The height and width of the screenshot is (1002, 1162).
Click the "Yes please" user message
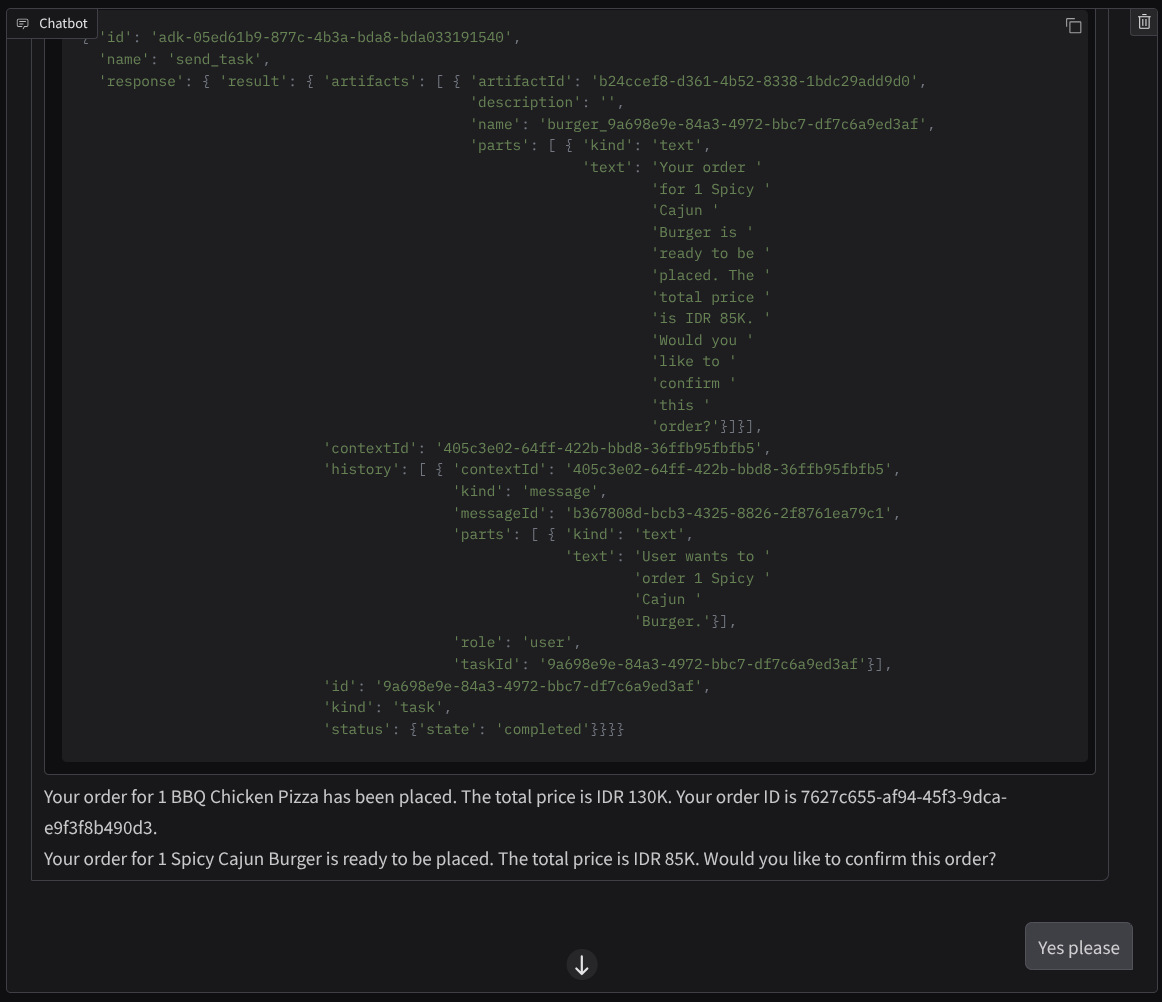point(1078,947)
